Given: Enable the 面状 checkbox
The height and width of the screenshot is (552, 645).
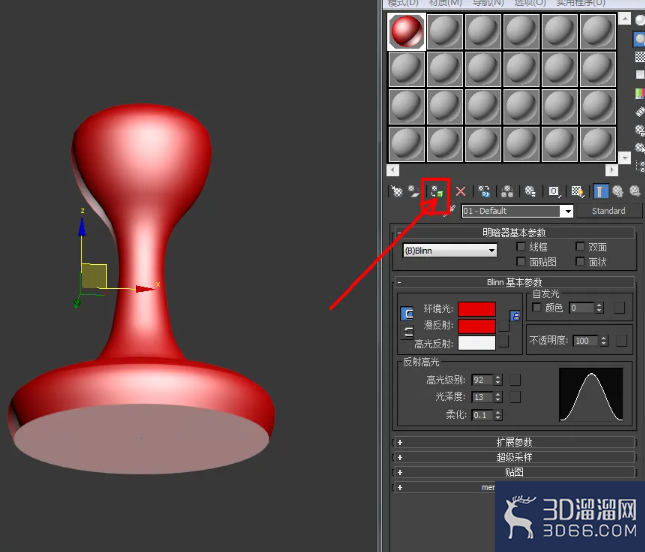Looking at the screenshot, I should pos(580,261).
